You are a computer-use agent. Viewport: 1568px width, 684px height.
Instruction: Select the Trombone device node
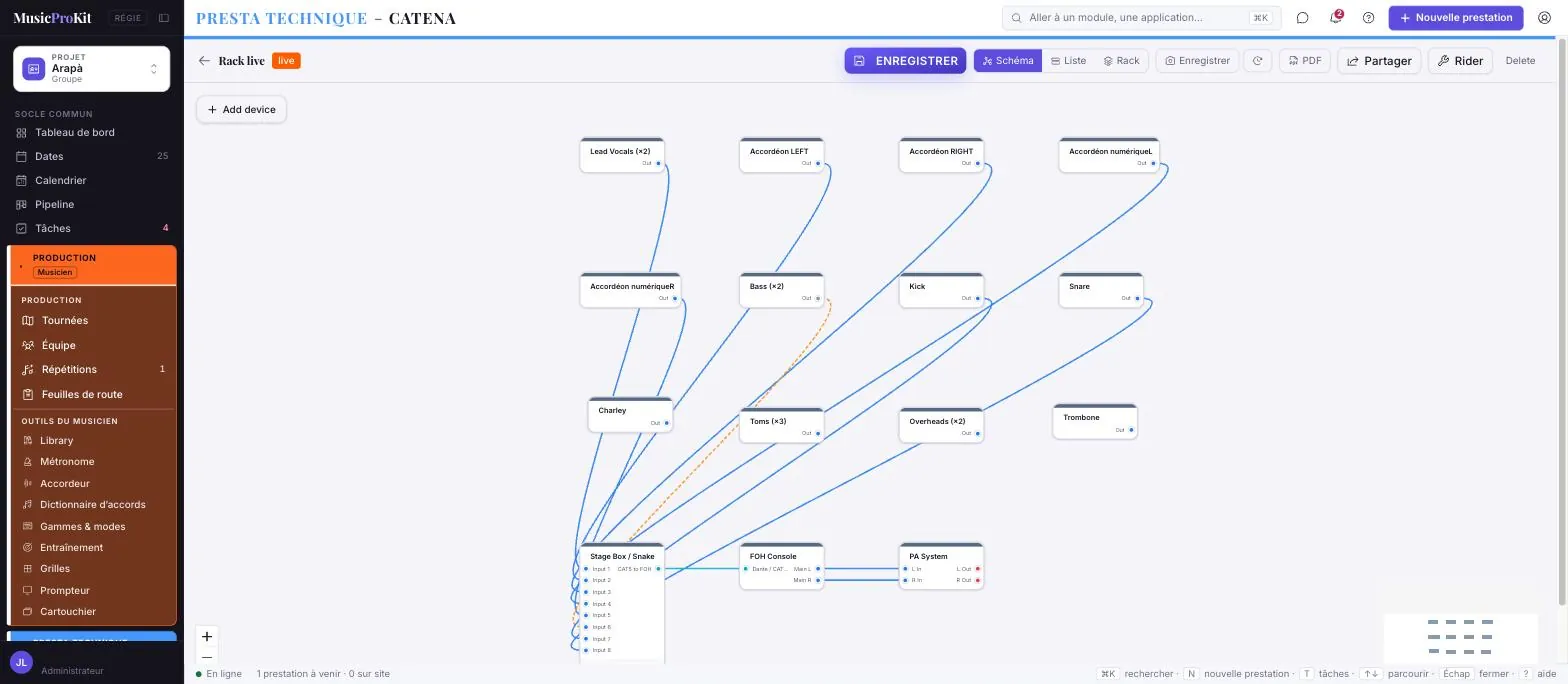click(1095, 422)
